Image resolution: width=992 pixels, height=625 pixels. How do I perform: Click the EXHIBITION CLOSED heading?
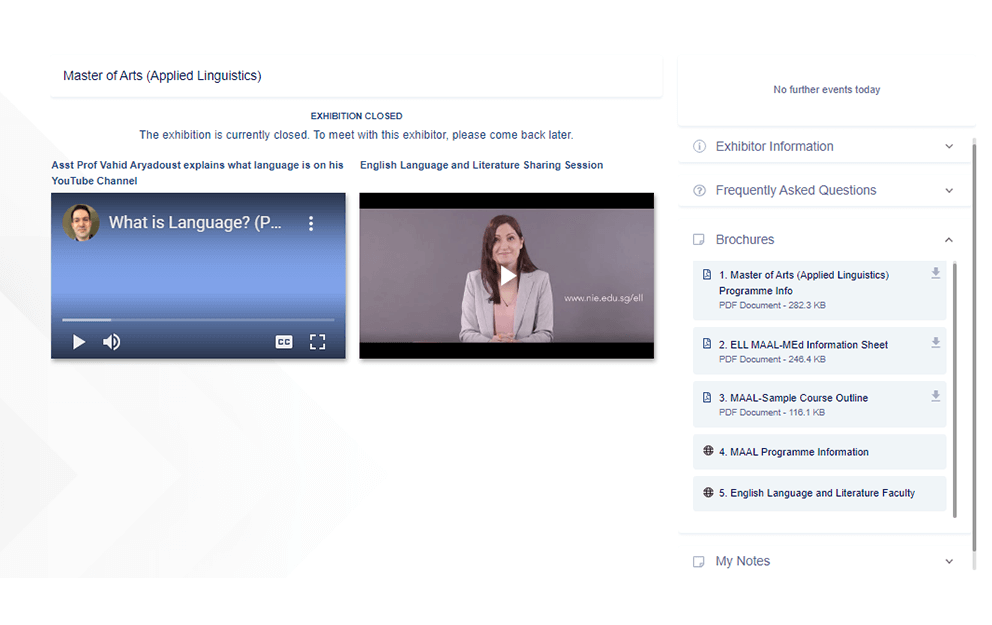[x=356, y=116]
